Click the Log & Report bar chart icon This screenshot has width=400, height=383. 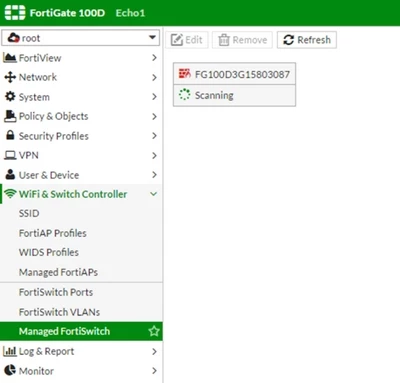[x=9, y=351]
